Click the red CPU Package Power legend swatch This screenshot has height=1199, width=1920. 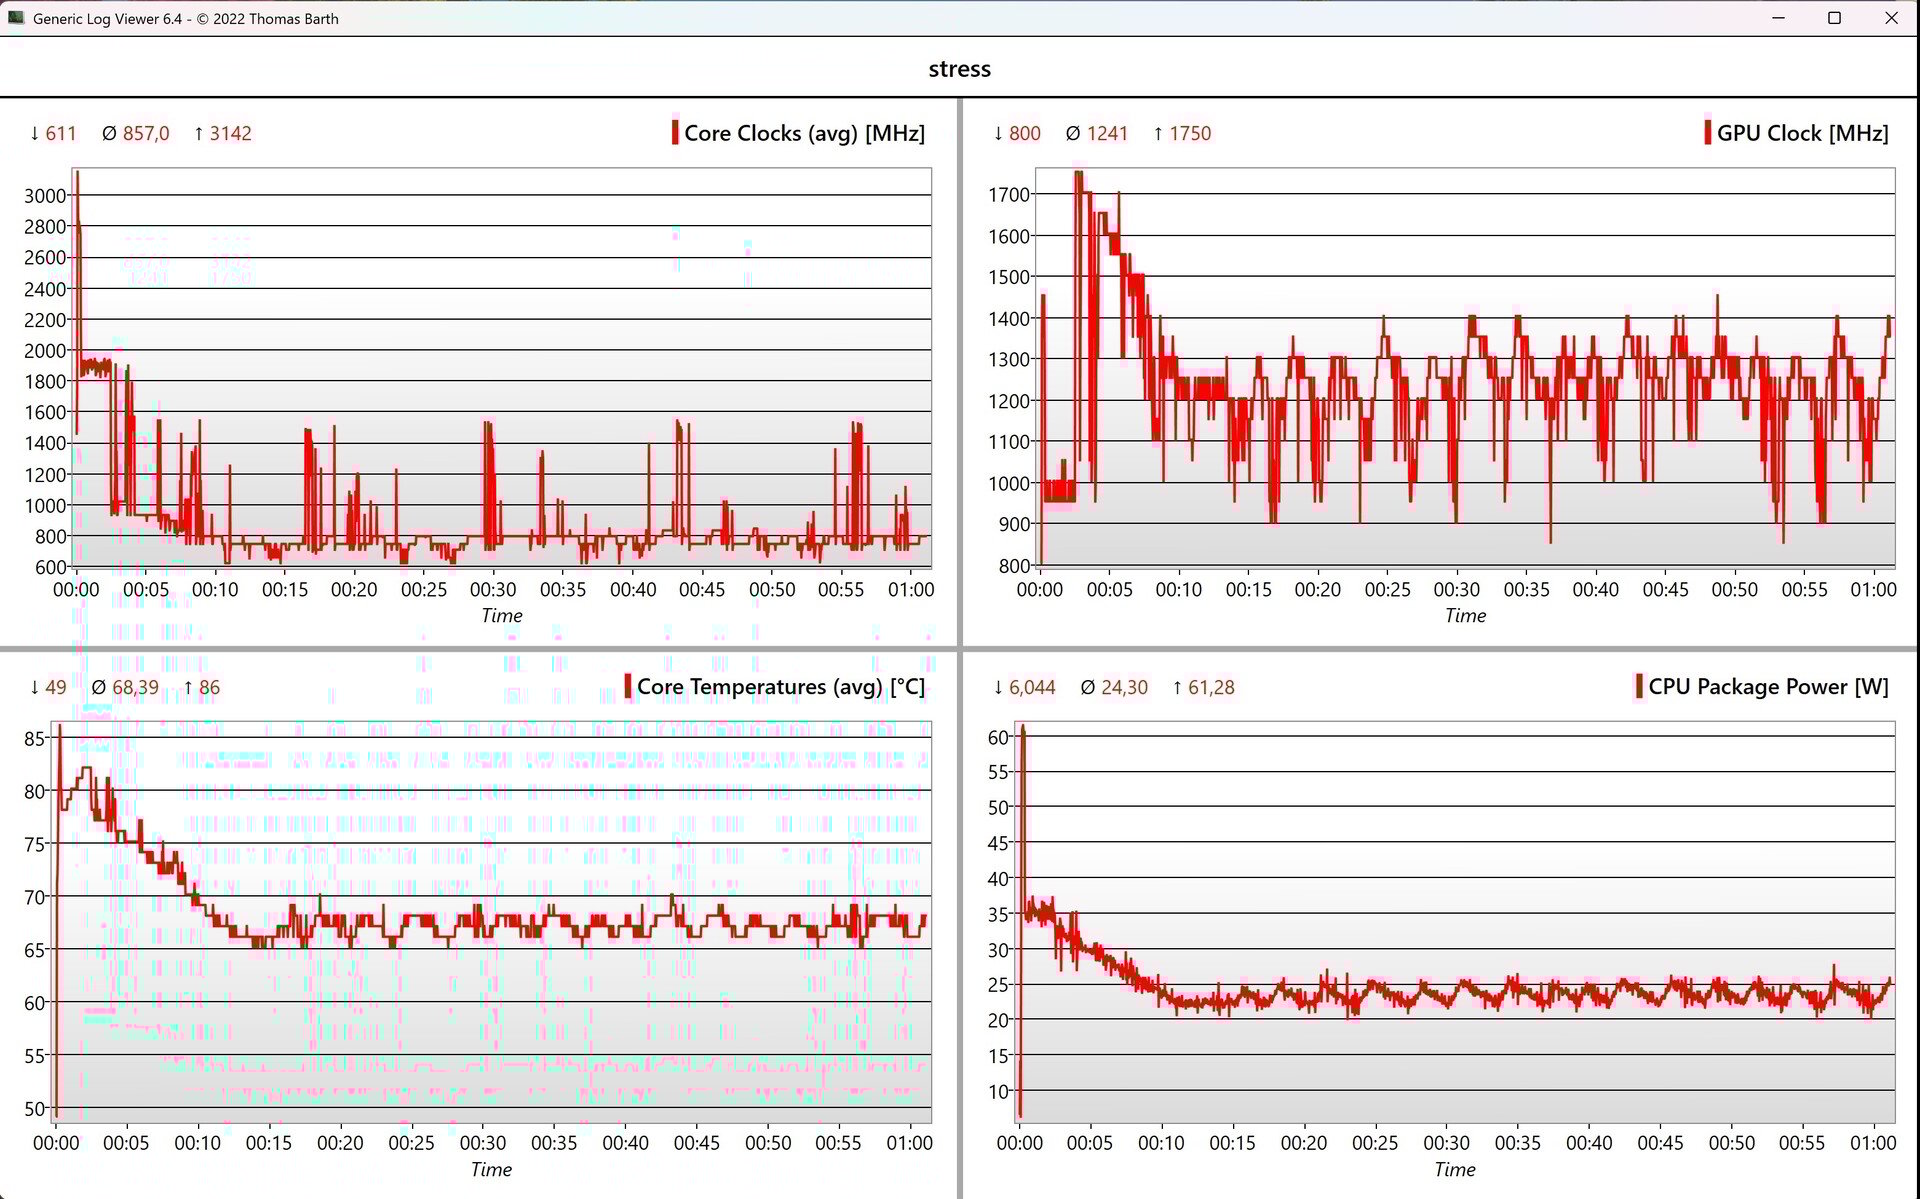[x=1639, y=686]
